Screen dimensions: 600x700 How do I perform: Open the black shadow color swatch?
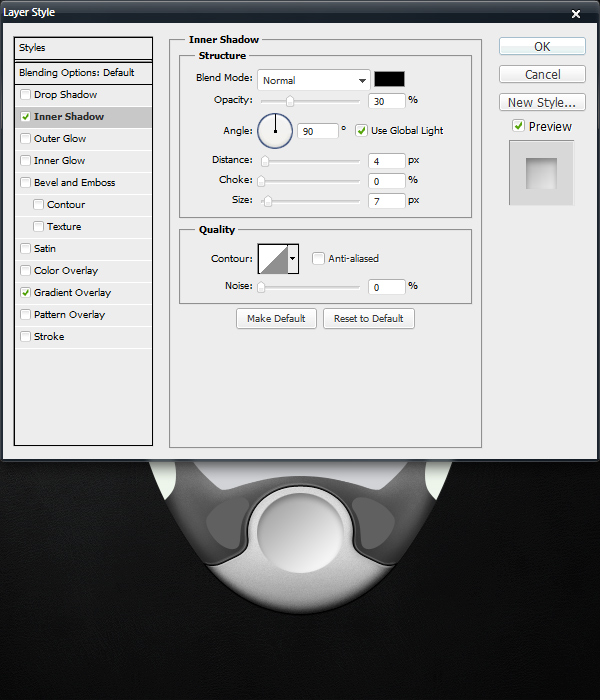[x=389, y=79]
